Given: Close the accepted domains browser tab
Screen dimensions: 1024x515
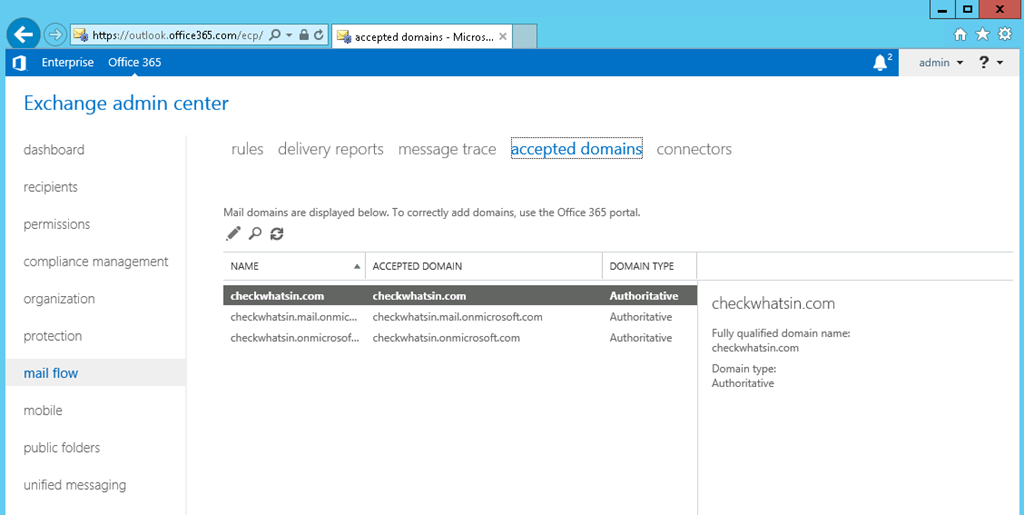Looking at the screenshot, I should [x=502, y=37].
